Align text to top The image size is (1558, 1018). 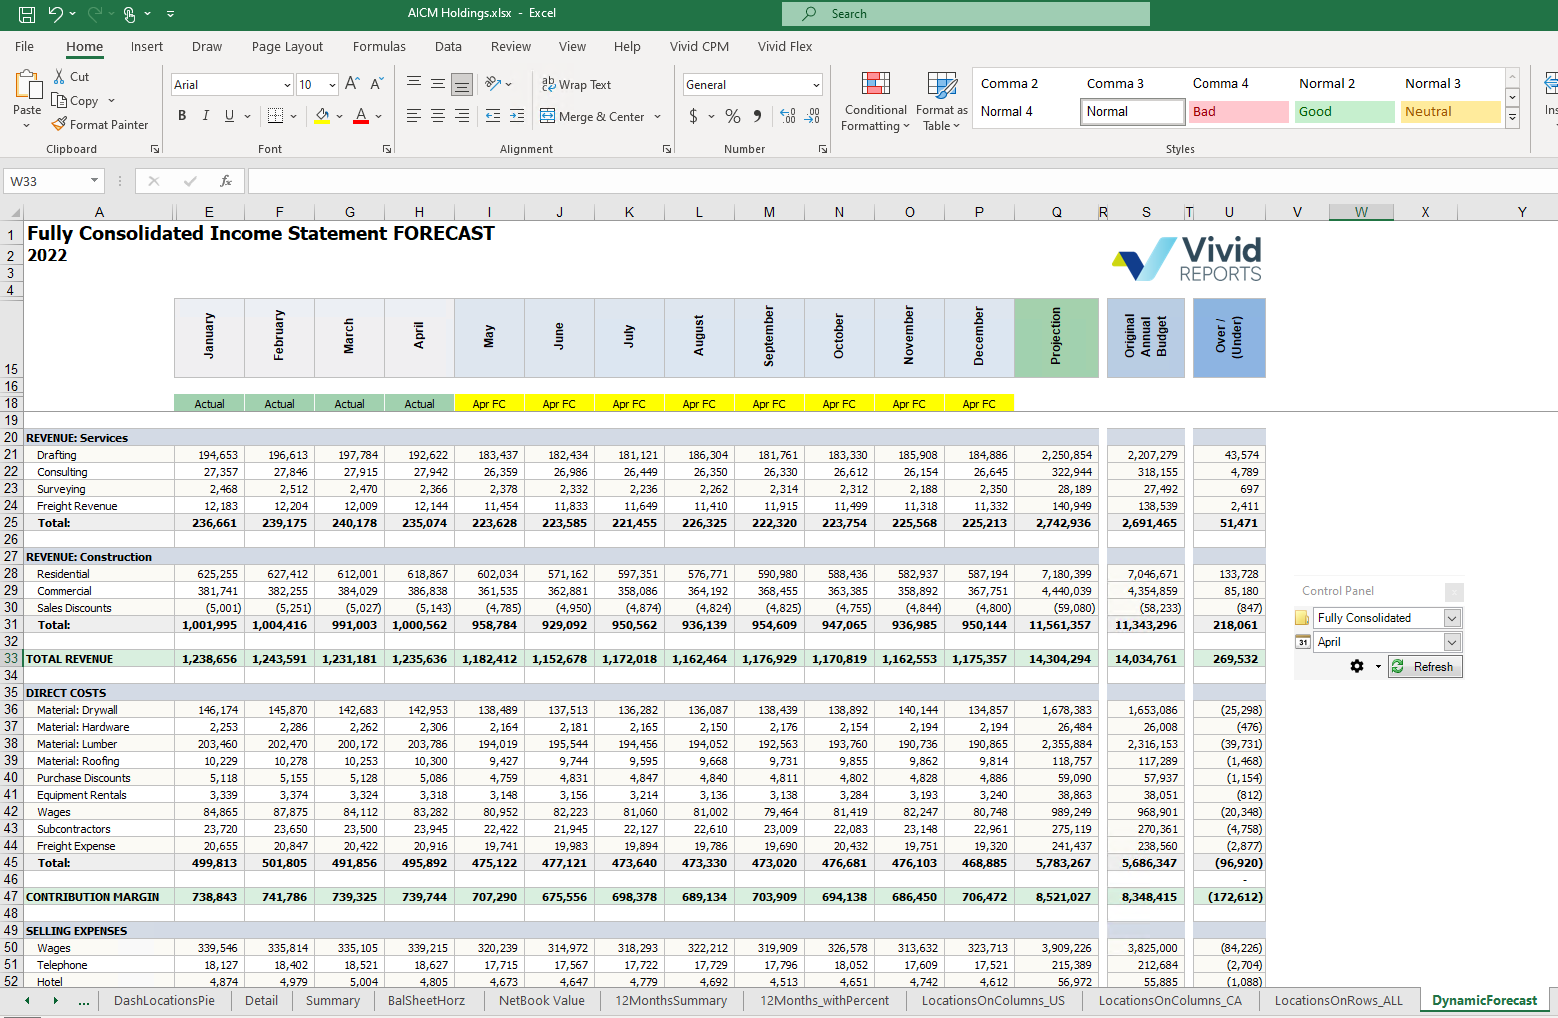(414, 84)
